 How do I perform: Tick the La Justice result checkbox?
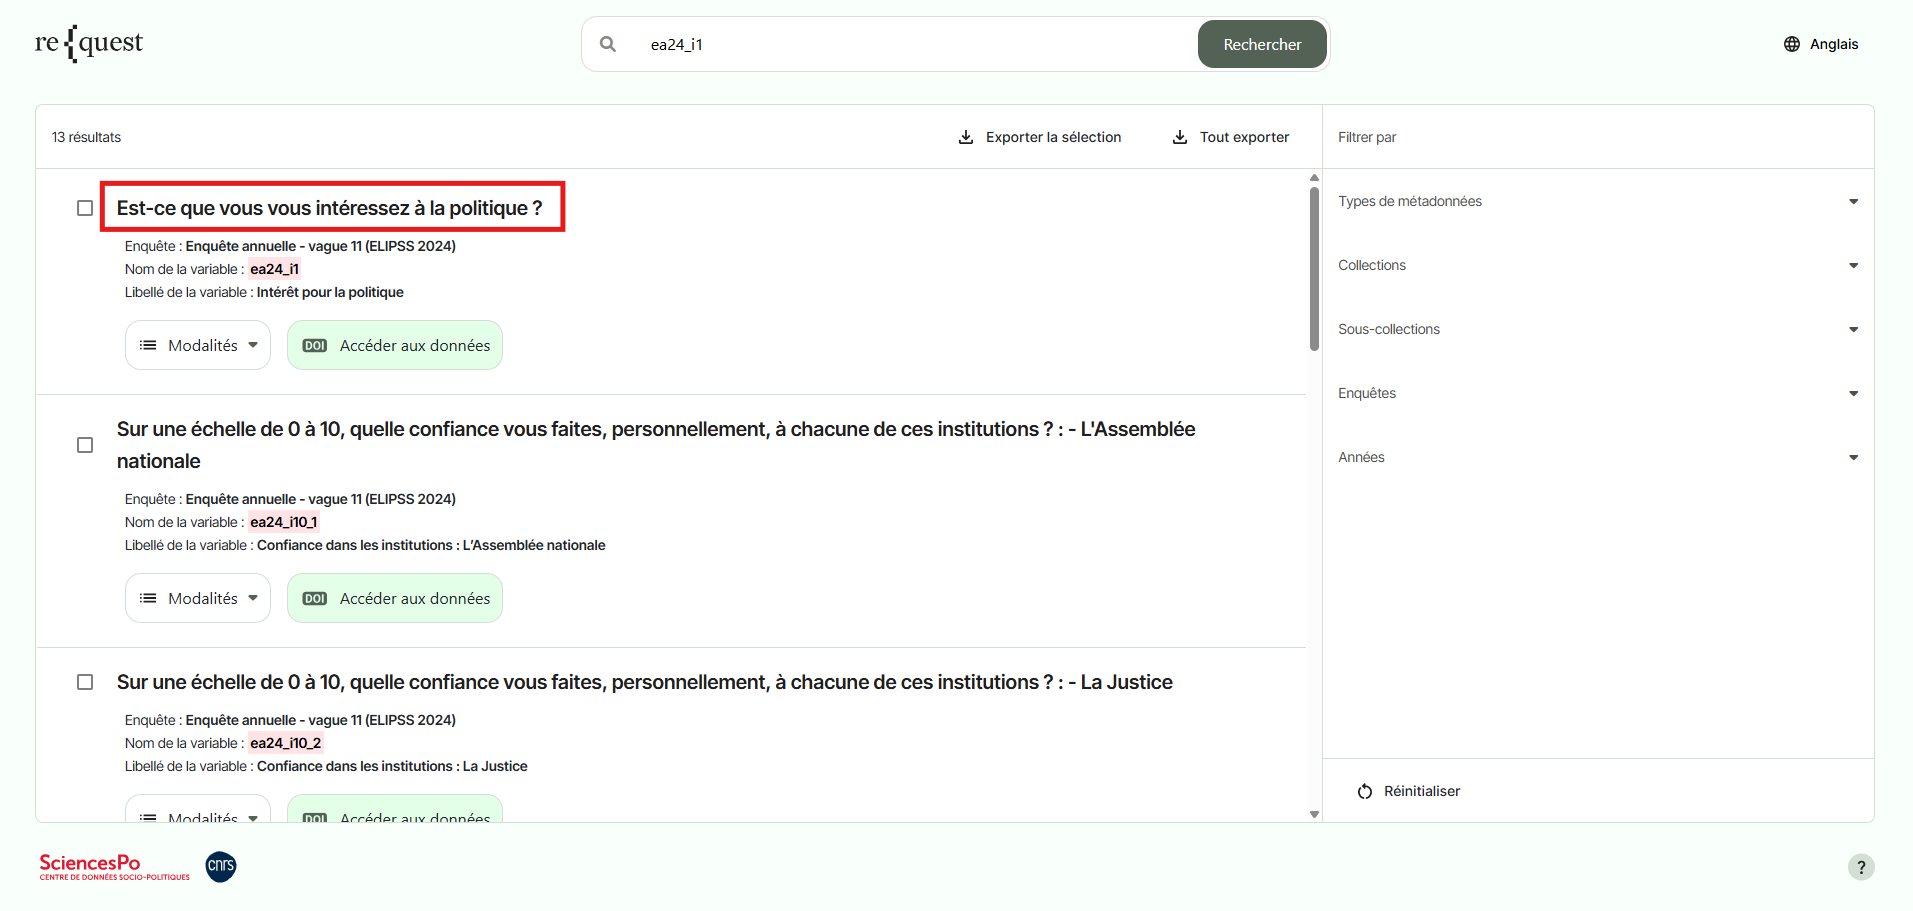[85, 682]
